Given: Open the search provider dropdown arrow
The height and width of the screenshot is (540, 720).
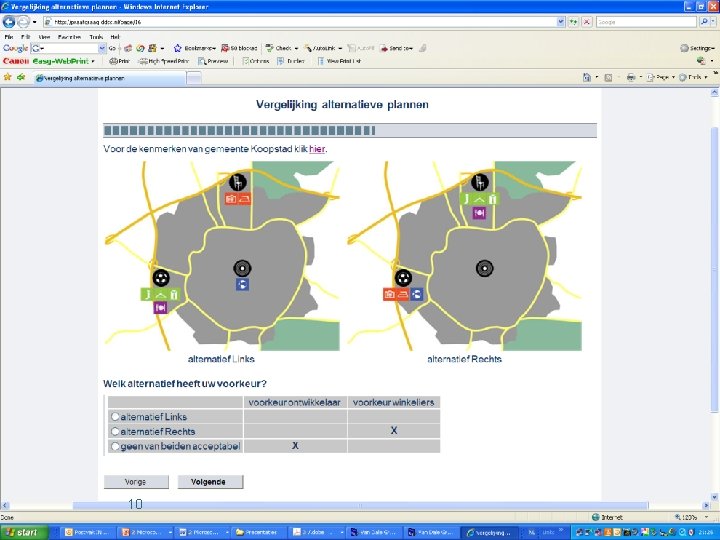Looking at the screenshot, I should pos(713,22).
